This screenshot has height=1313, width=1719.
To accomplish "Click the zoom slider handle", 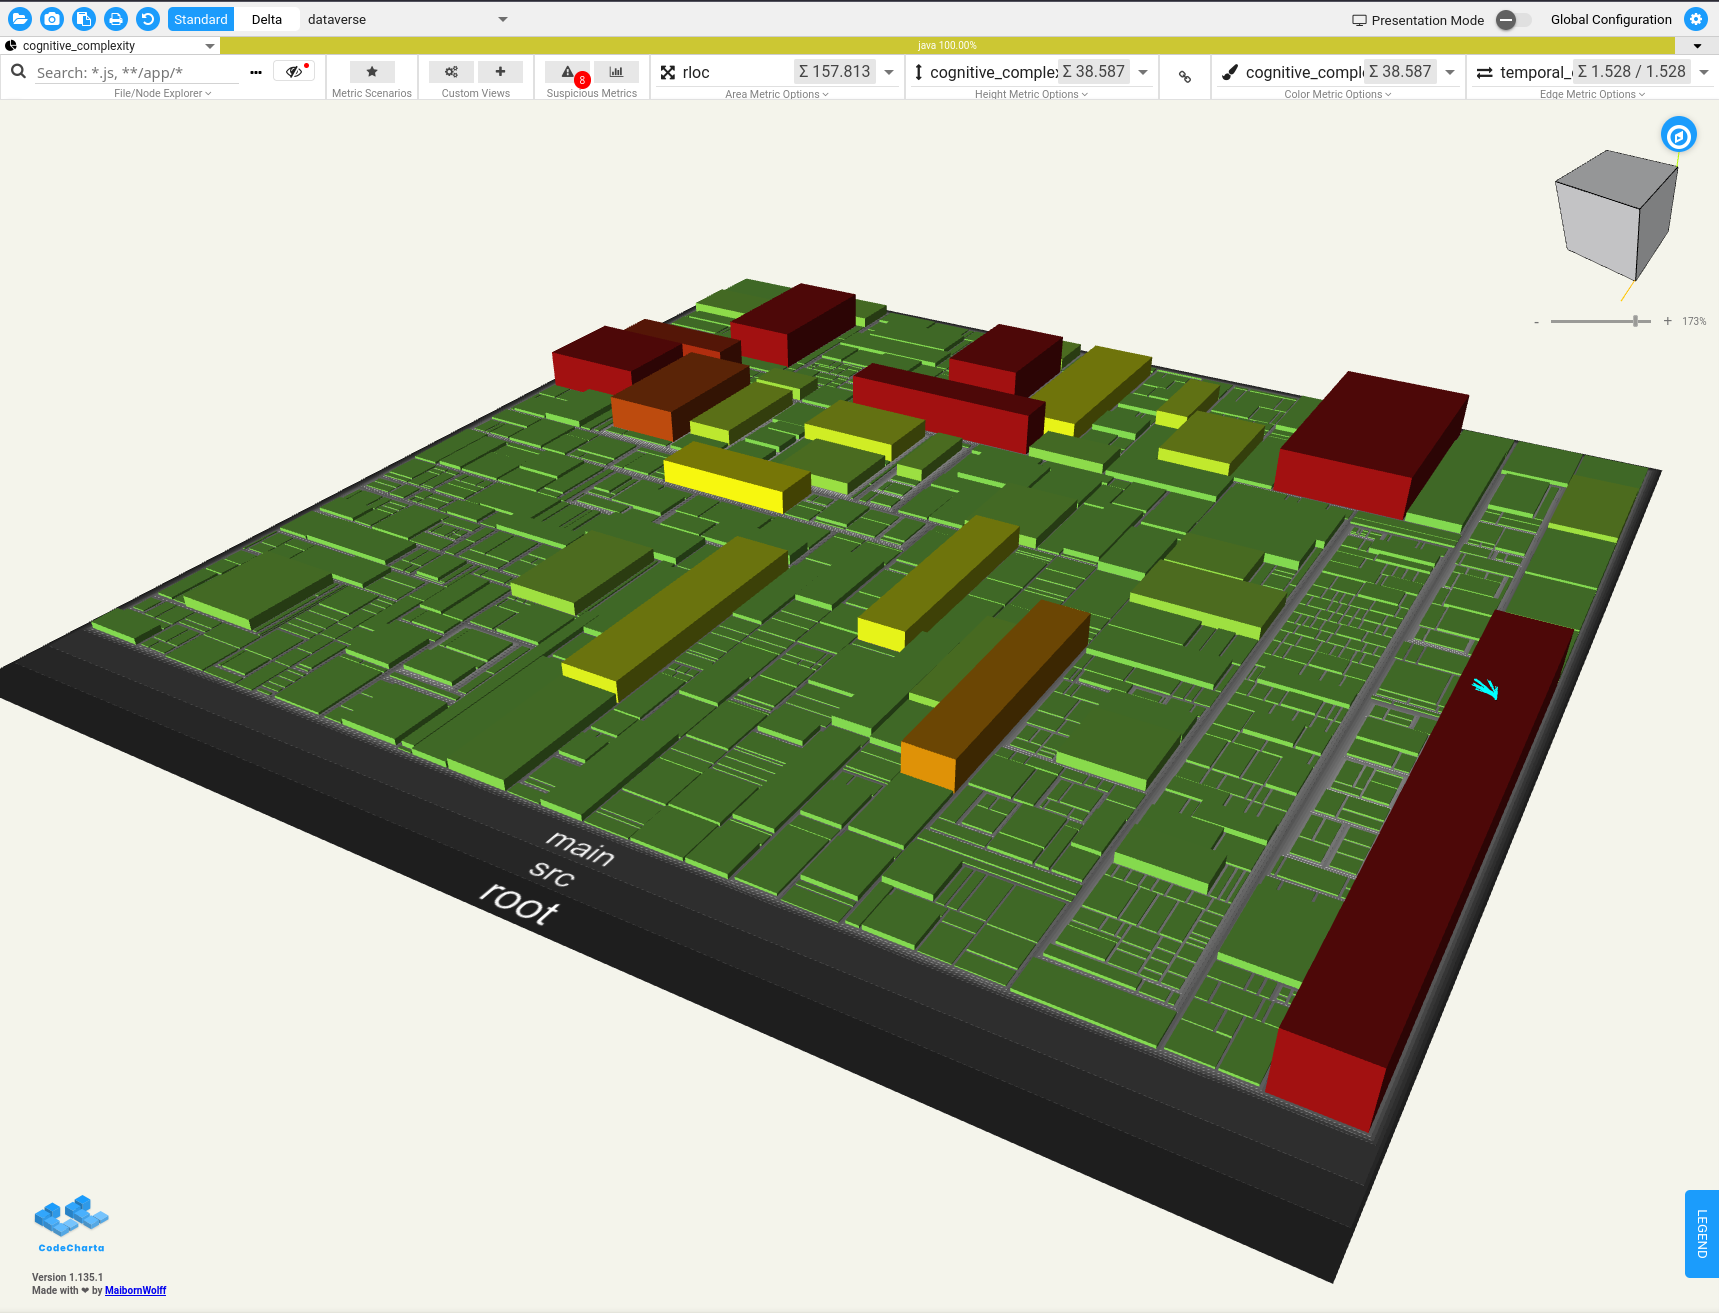I will pyautogui.click(x=1636, y=321).
